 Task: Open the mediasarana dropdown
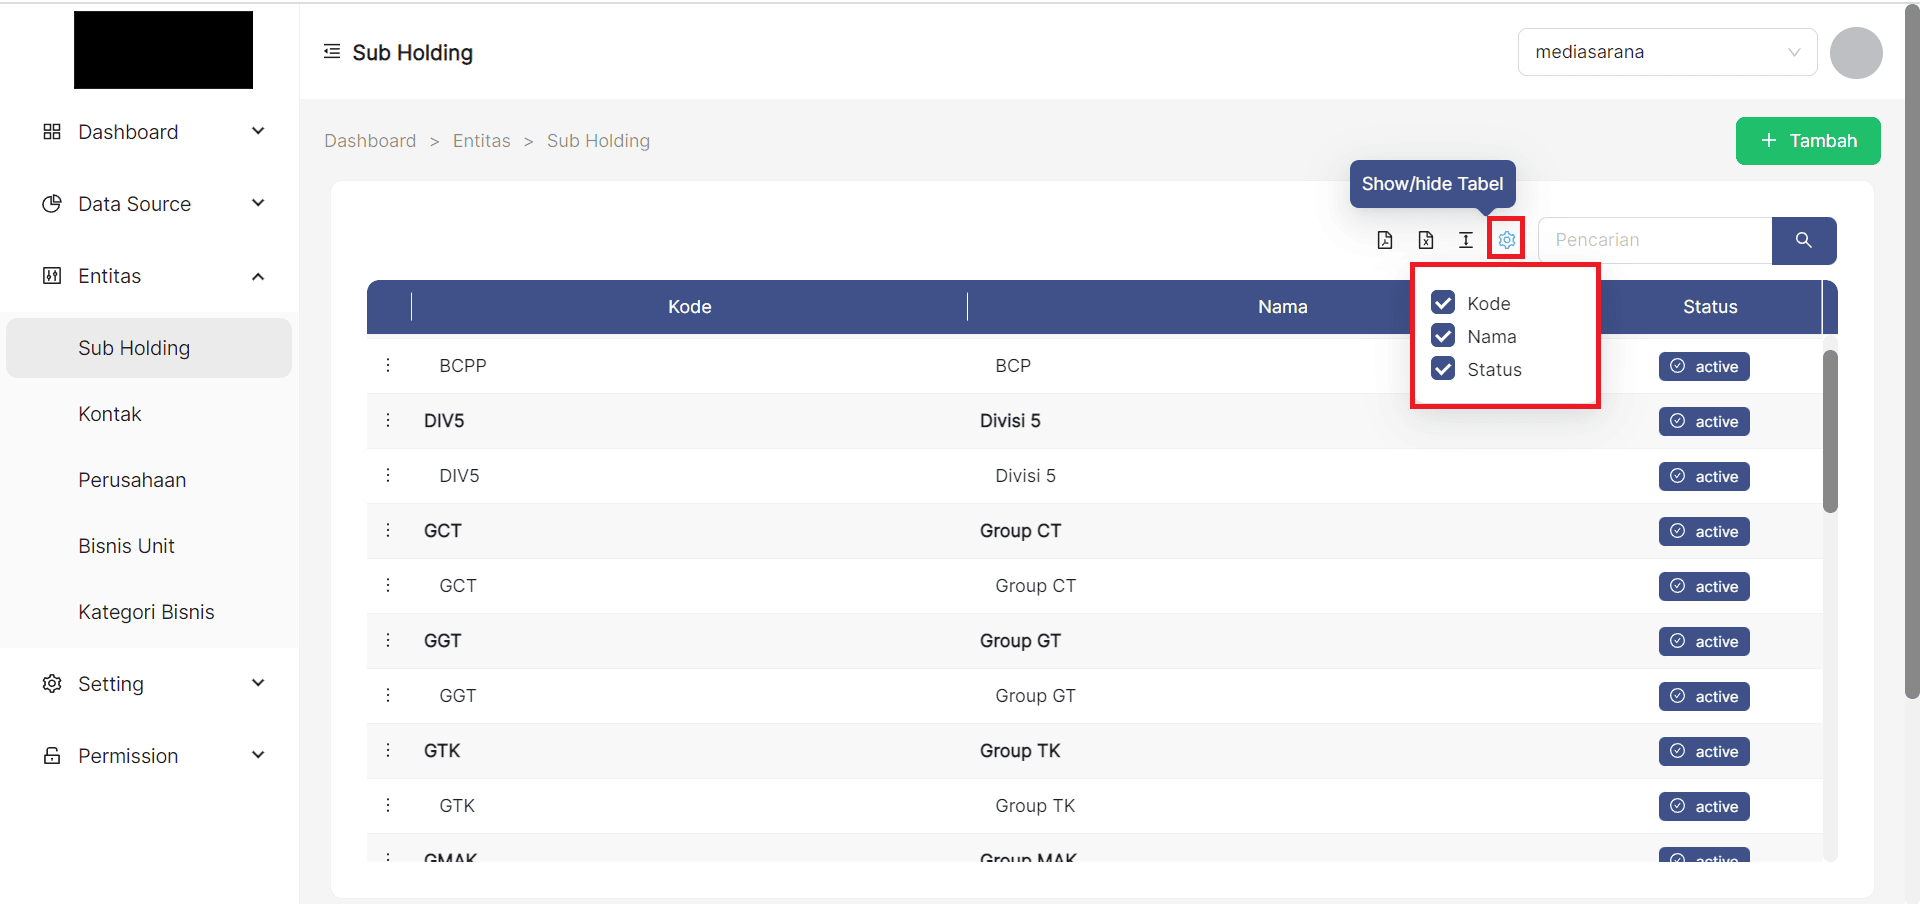pyautogui.click(x=1667, y=52)
